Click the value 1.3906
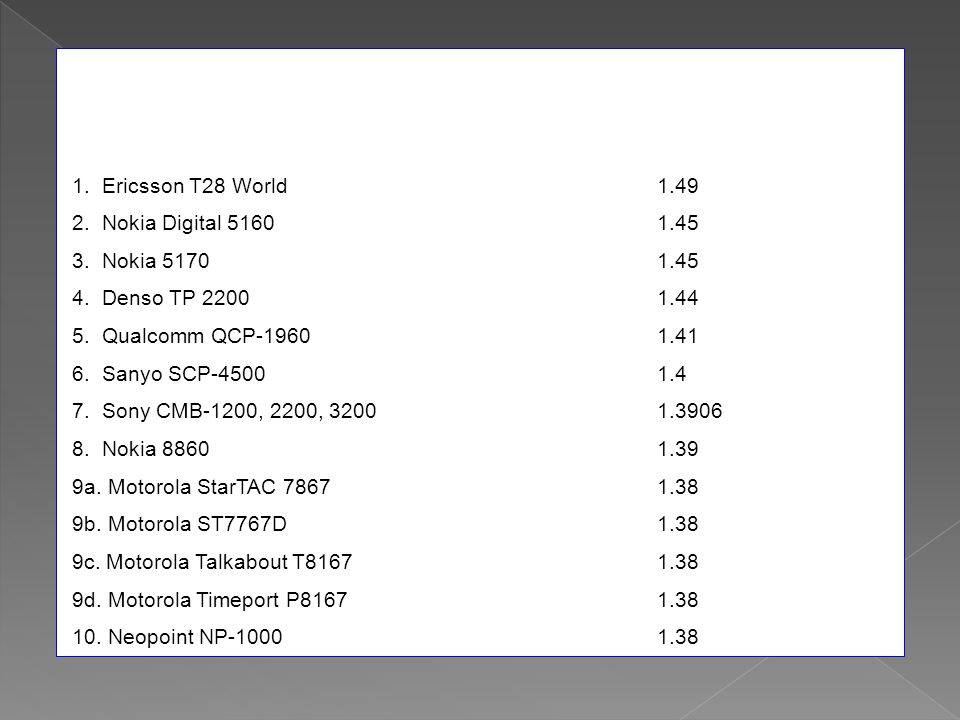 pyautogui.click(x=690, y=411)
